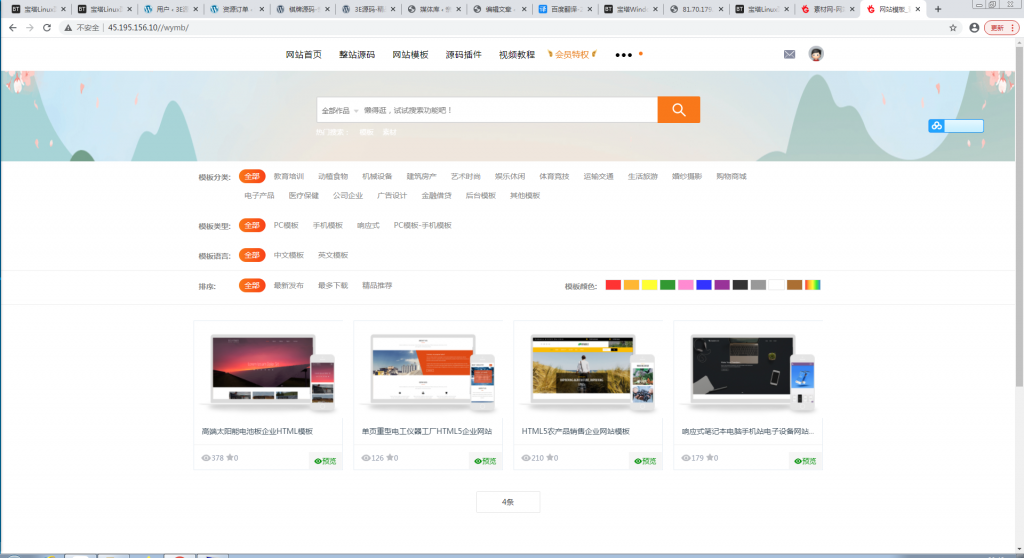Bookmark this page with the star icon
Image resolution: width=1024 pixels, height=558 pixels.
[x=953, y=28]
